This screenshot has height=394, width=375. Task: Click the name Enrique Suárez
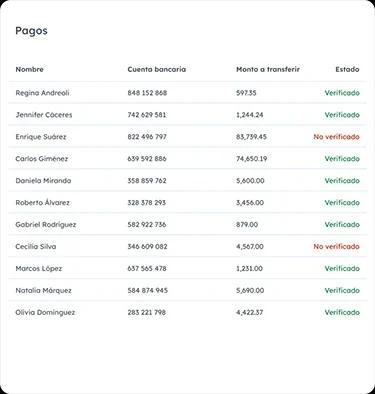click(x=41, y=137)
